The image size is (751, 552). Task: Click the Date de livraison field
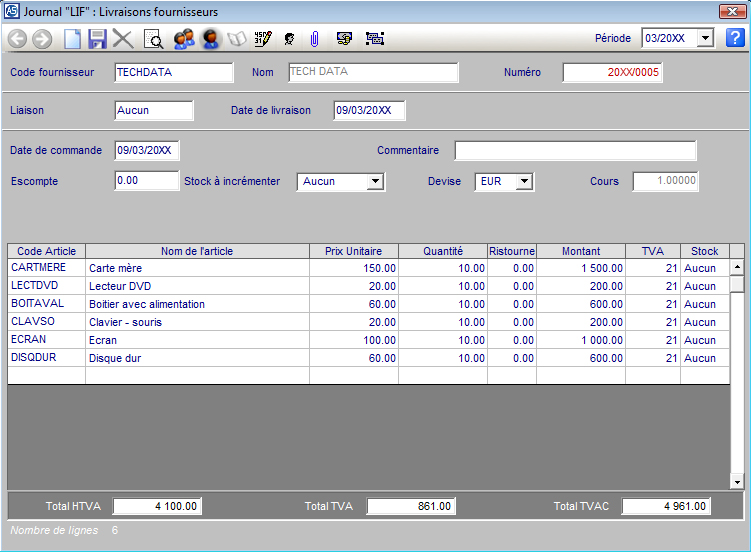point(369,110)
